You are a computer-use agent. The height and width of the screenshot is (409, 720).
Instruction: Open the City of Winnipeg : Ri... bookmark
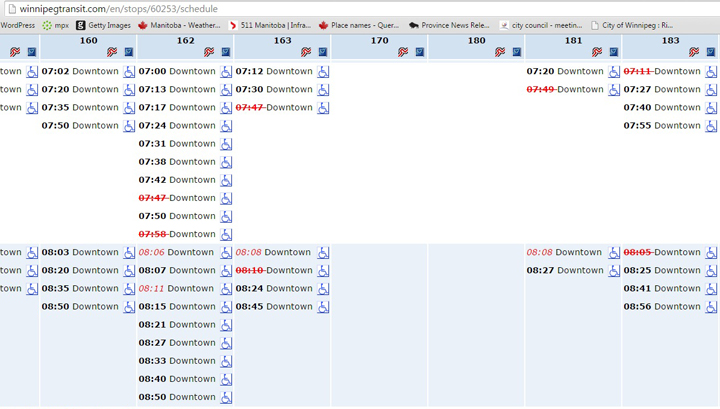[x=632, y=25]
